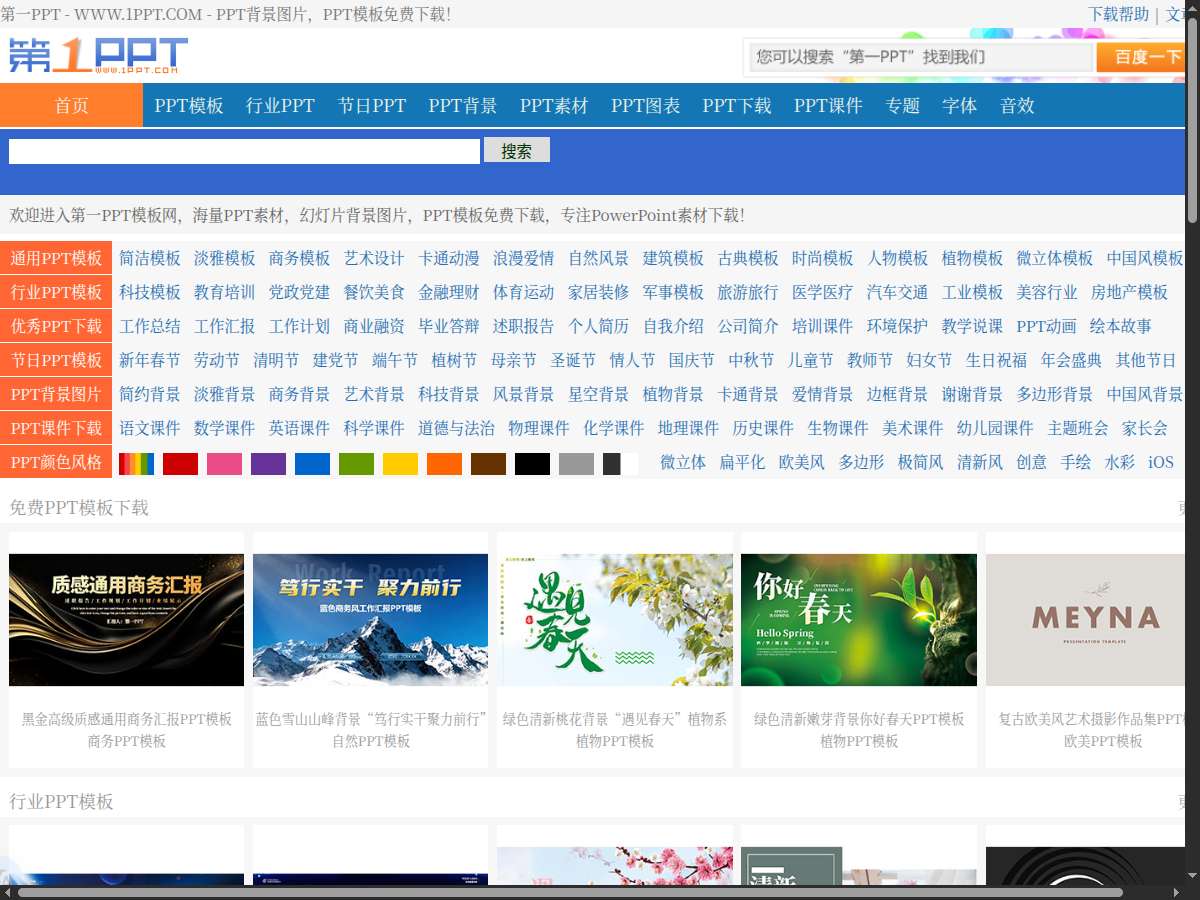
Task: Open the black-gold 质感通用商务汇报 template thumbnail
Action: [126, 620]
